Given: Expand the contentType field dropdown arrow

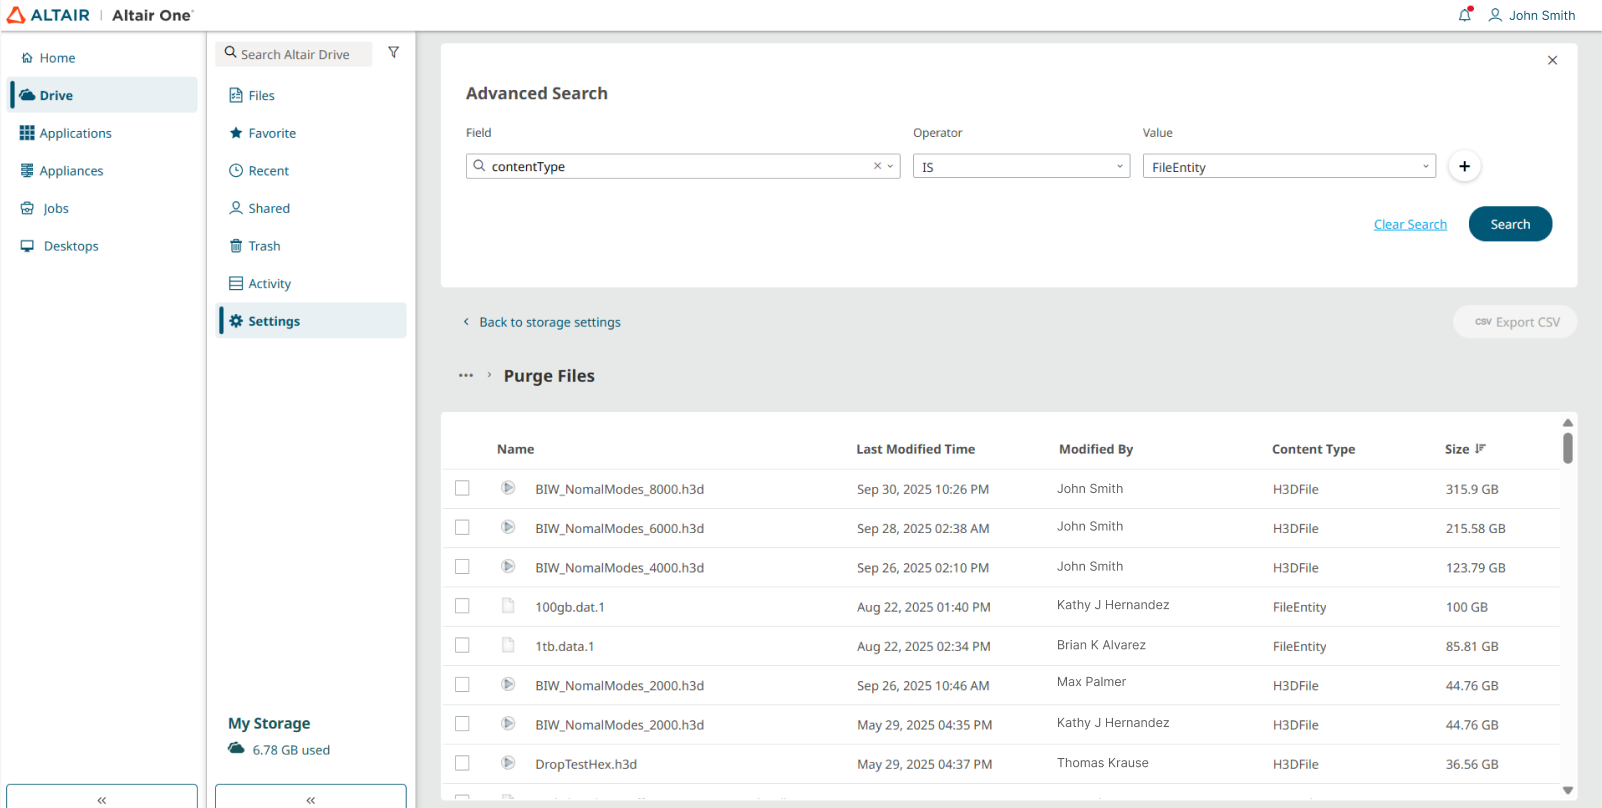Looking at the screenshot, I should [891, 167].
